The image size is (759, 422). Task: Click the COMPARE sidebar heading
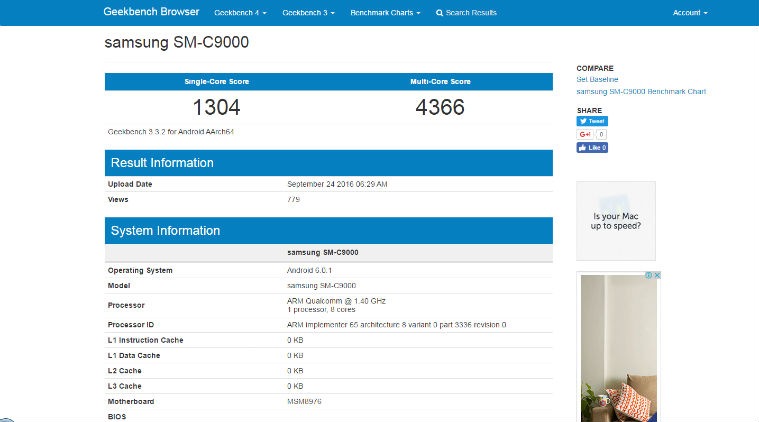(595, 68)
